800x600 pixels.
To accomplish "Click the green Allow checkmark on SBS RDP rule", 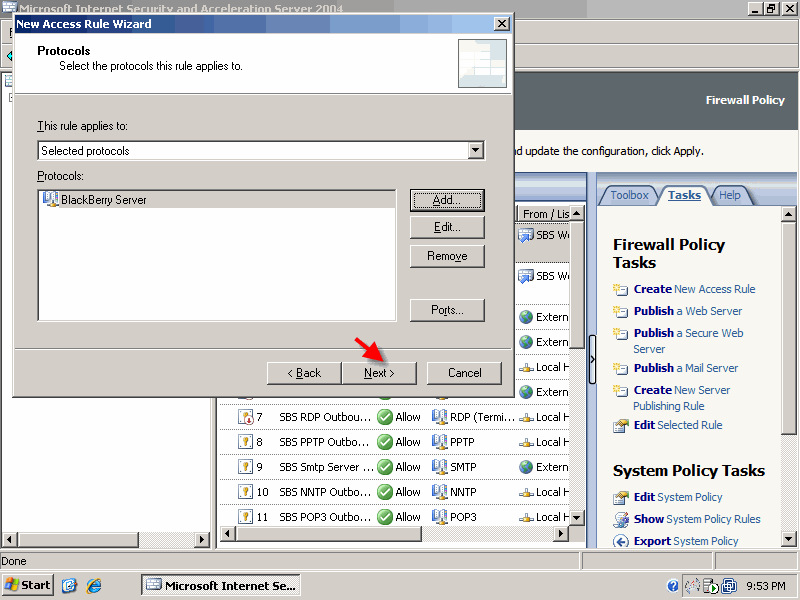I will [385, 417].
